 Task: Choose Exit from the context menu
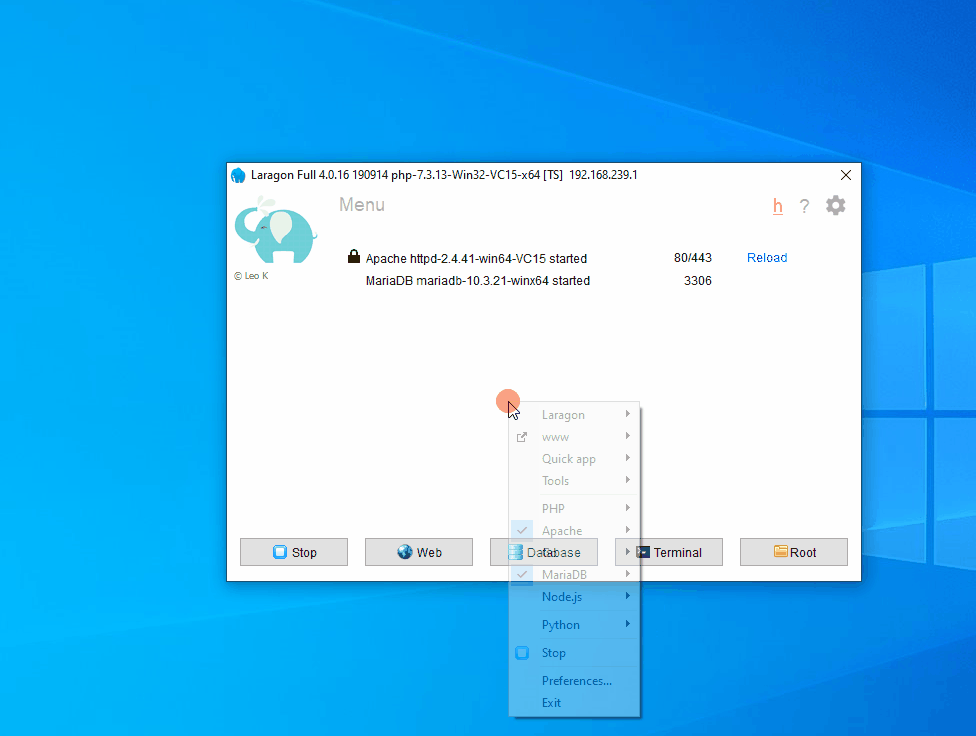coord(575,702)
